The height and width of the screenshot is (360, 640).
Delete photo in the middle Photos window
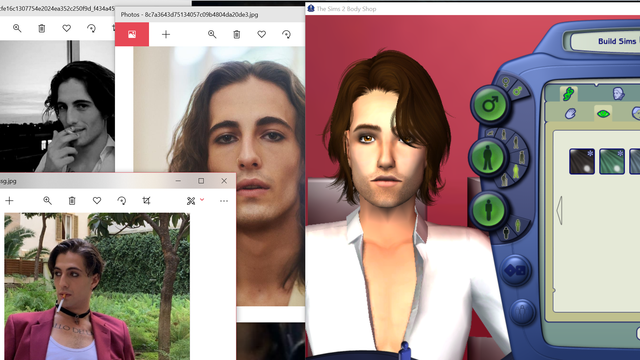point(237,34)
